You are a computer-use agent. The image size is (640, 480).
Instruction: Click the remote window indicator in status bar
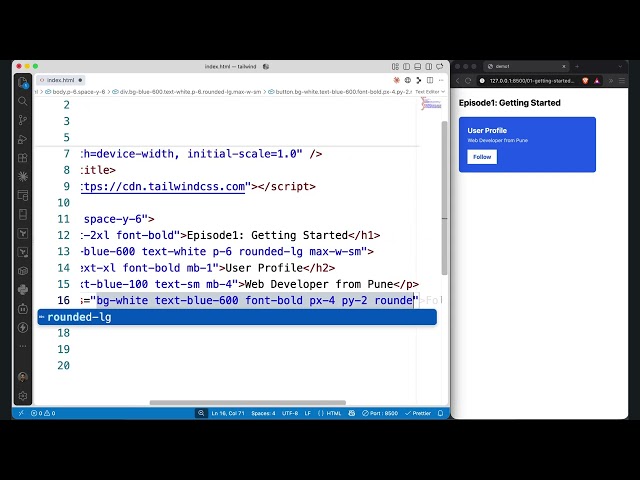coord(21,413)
